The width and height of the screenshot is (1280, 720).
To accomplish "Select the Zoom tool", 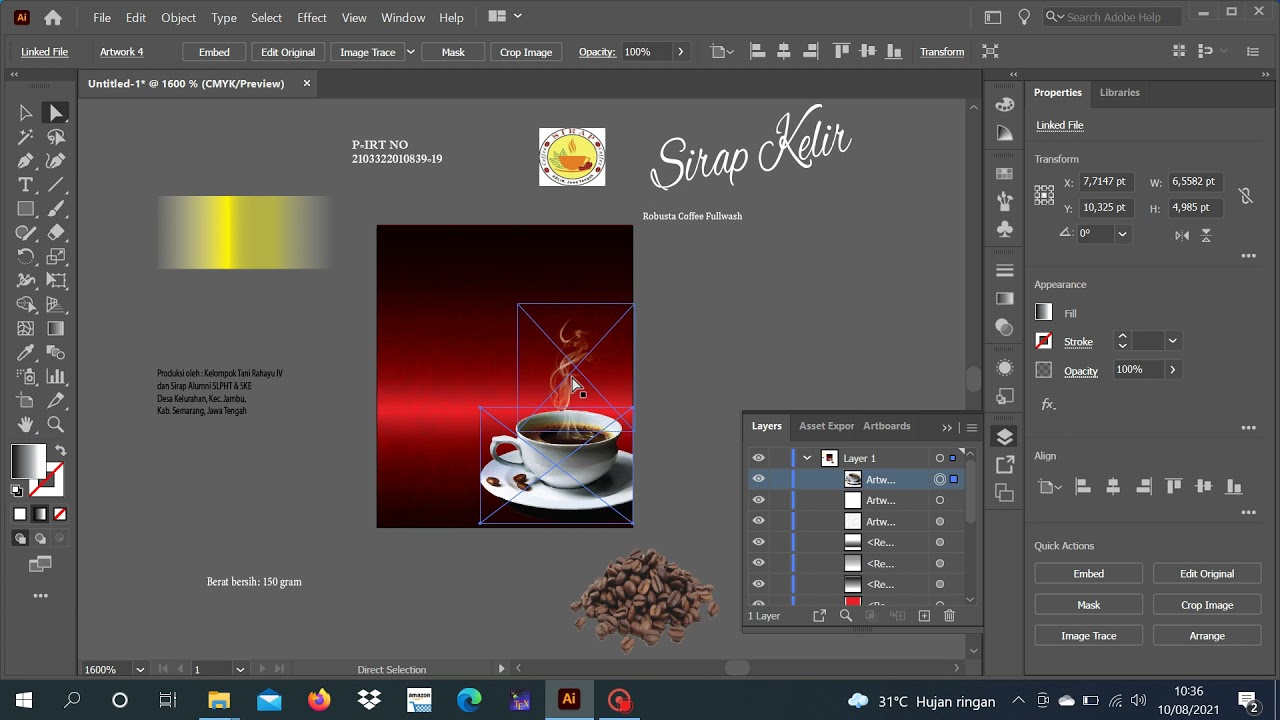I will pyautogui.click(x=56, y=425).
